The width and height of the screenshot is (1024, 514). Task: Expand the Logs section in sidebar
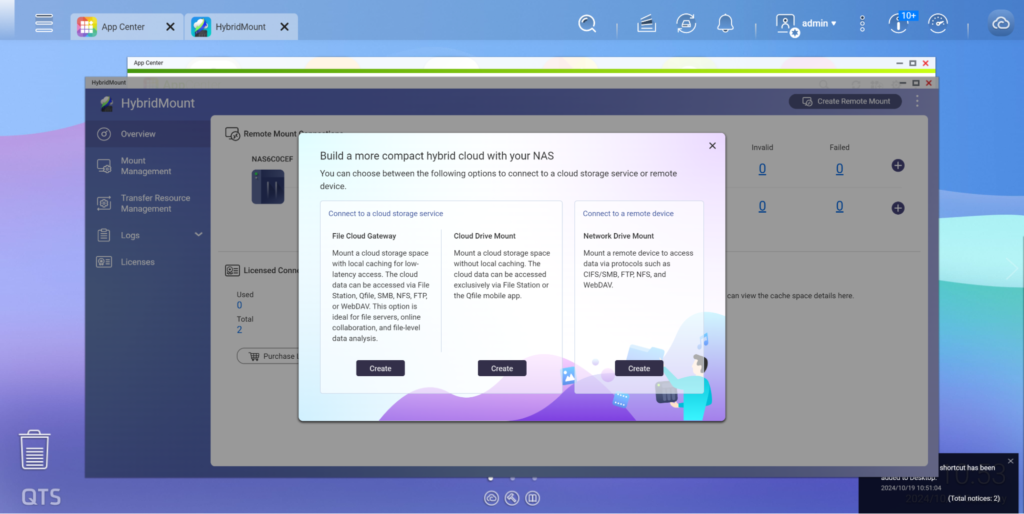[198, 235]
